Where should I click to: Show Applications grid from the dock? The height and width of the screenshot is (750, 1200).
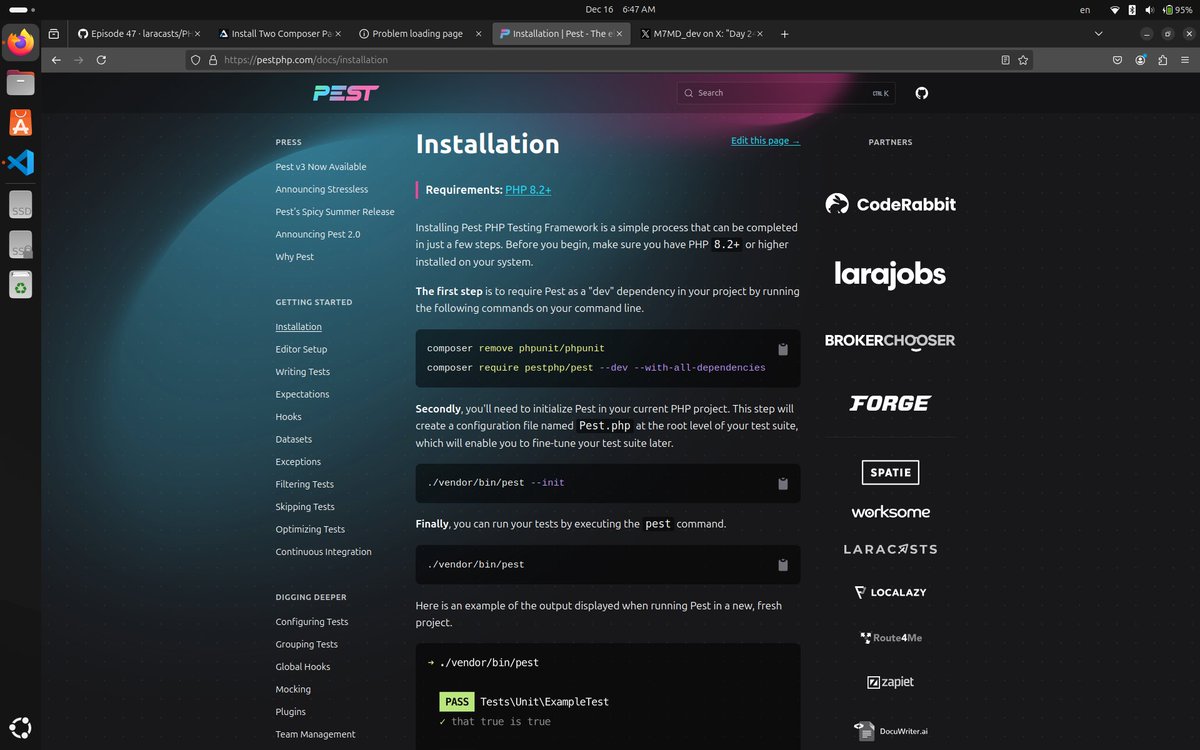coord(20,727)
